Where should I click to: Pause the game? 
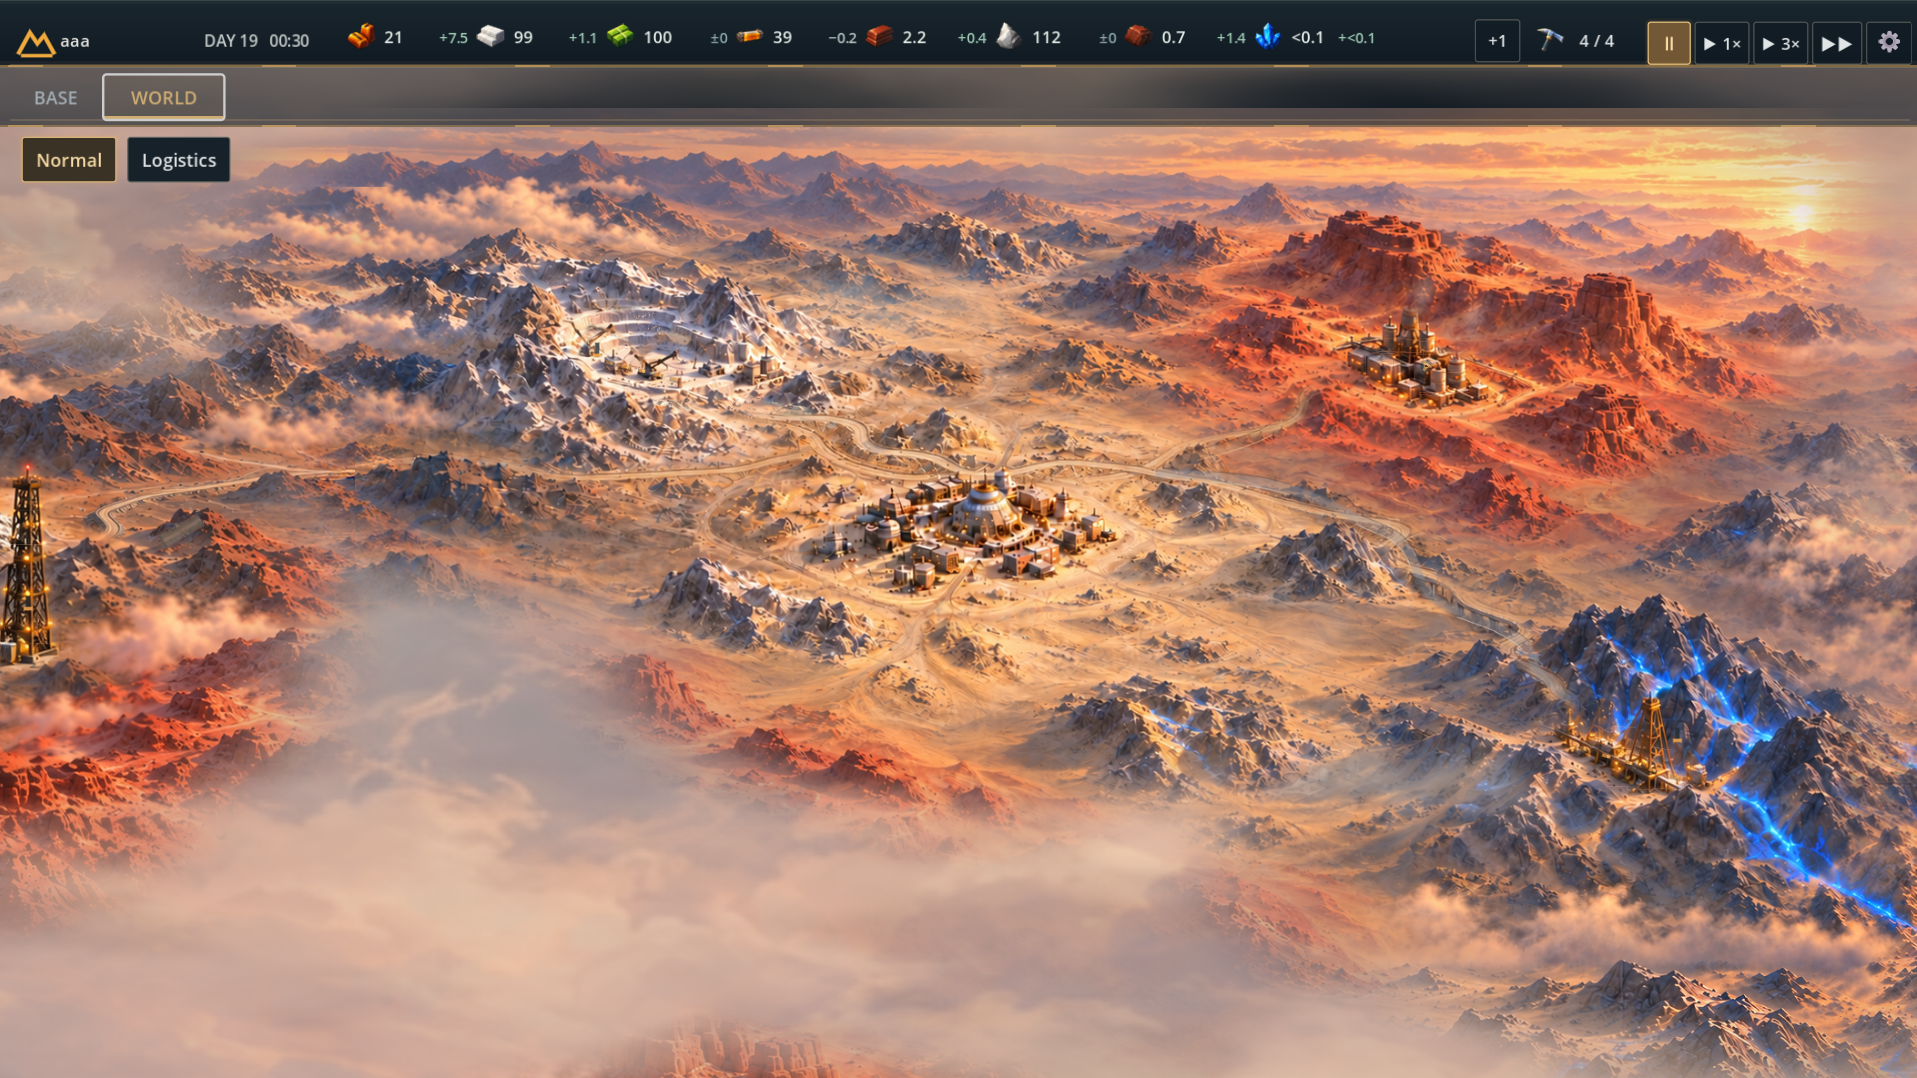click(x=1669, y=43)
